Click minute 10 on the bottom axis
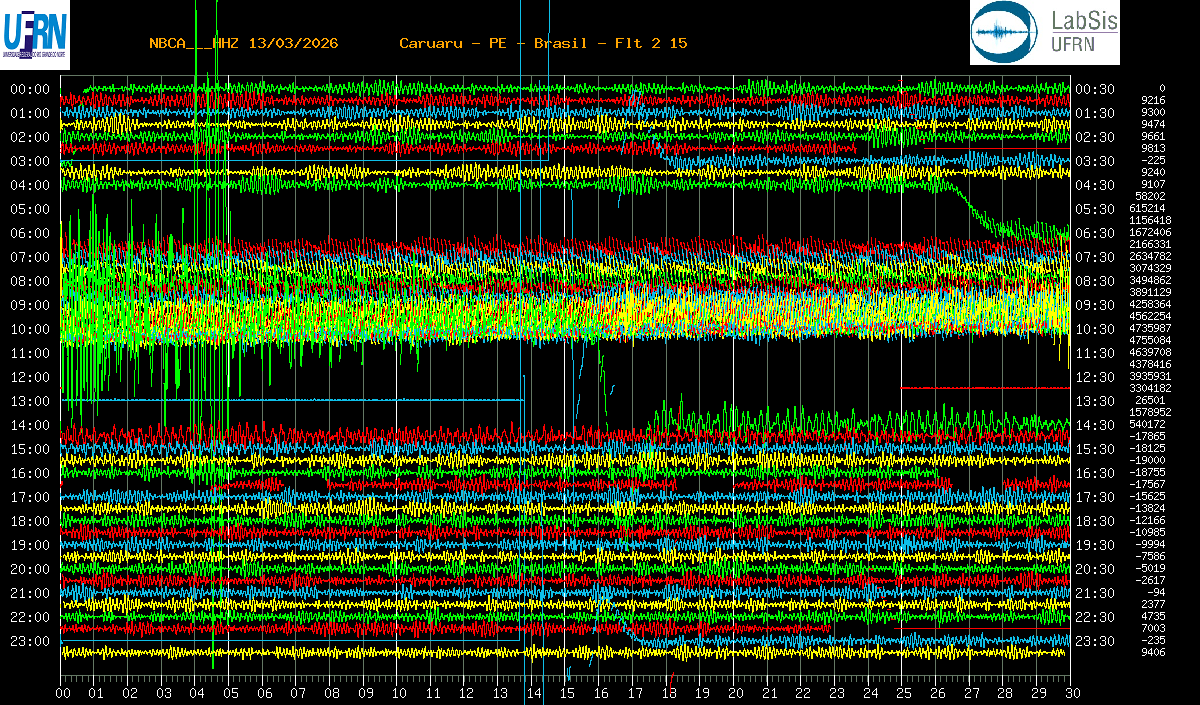Viewport: 1200px width, 705px height. coord(399,692)
